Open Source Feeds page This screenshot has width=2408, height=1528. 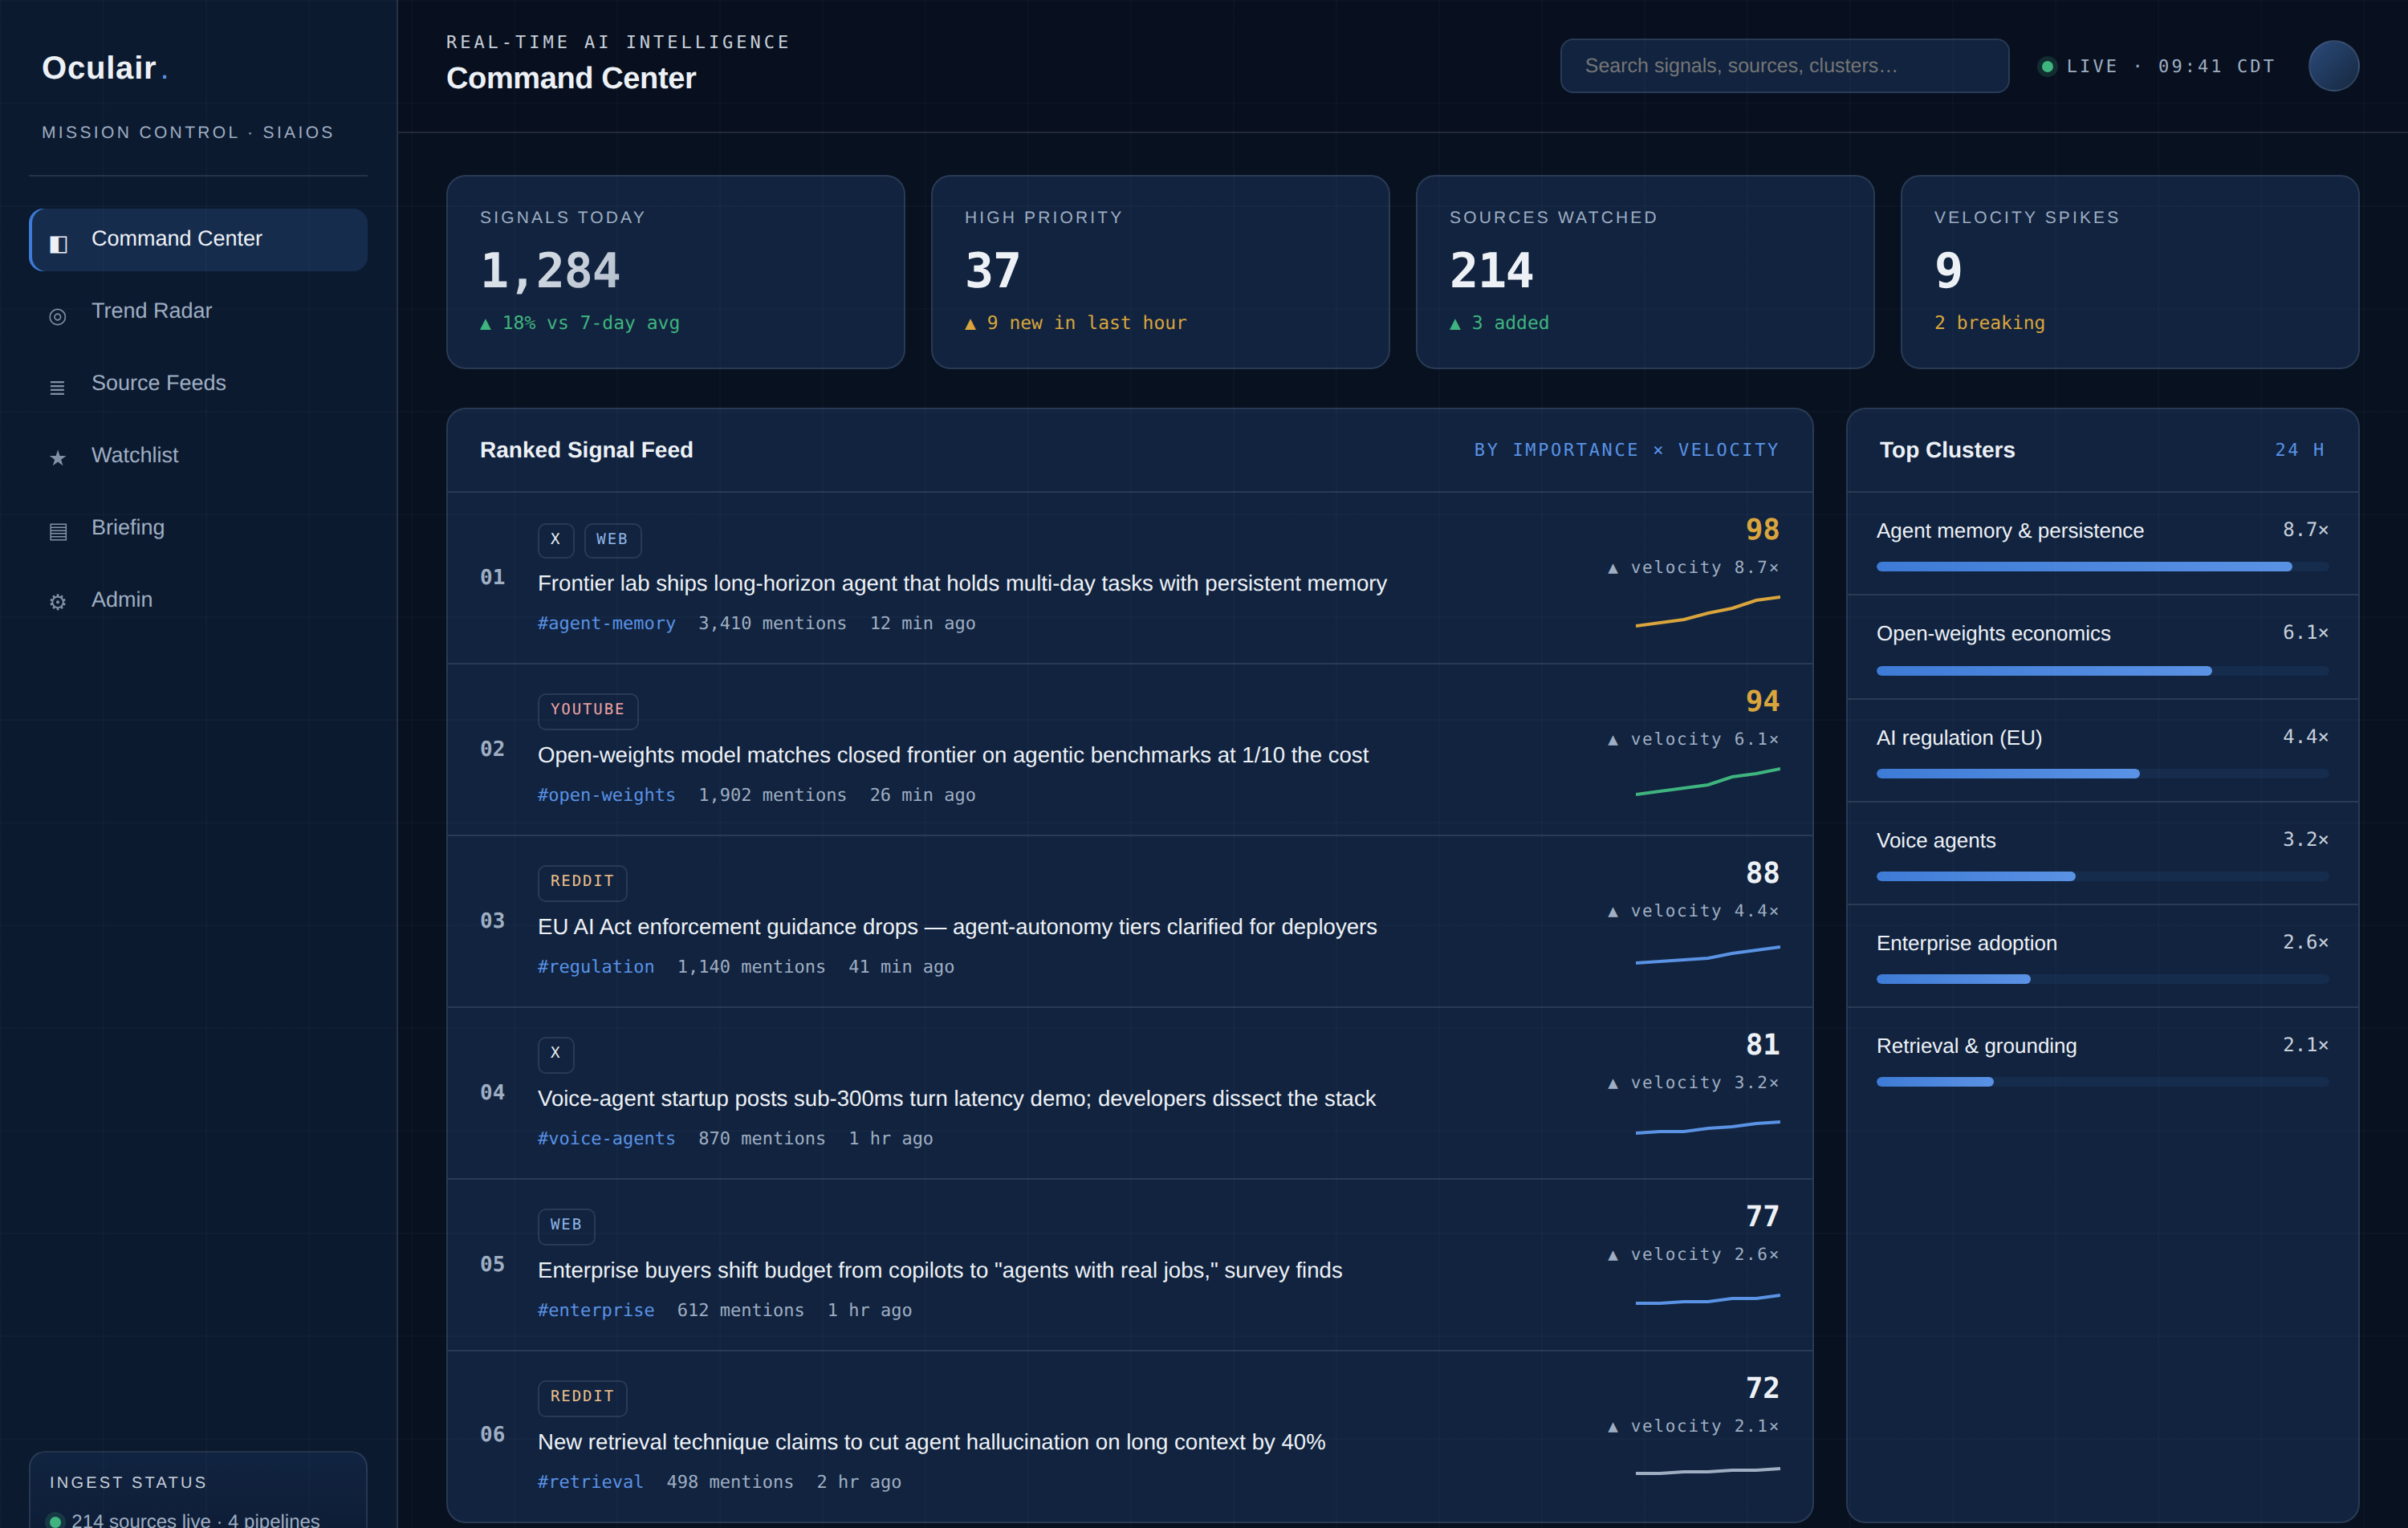(198, 383)
